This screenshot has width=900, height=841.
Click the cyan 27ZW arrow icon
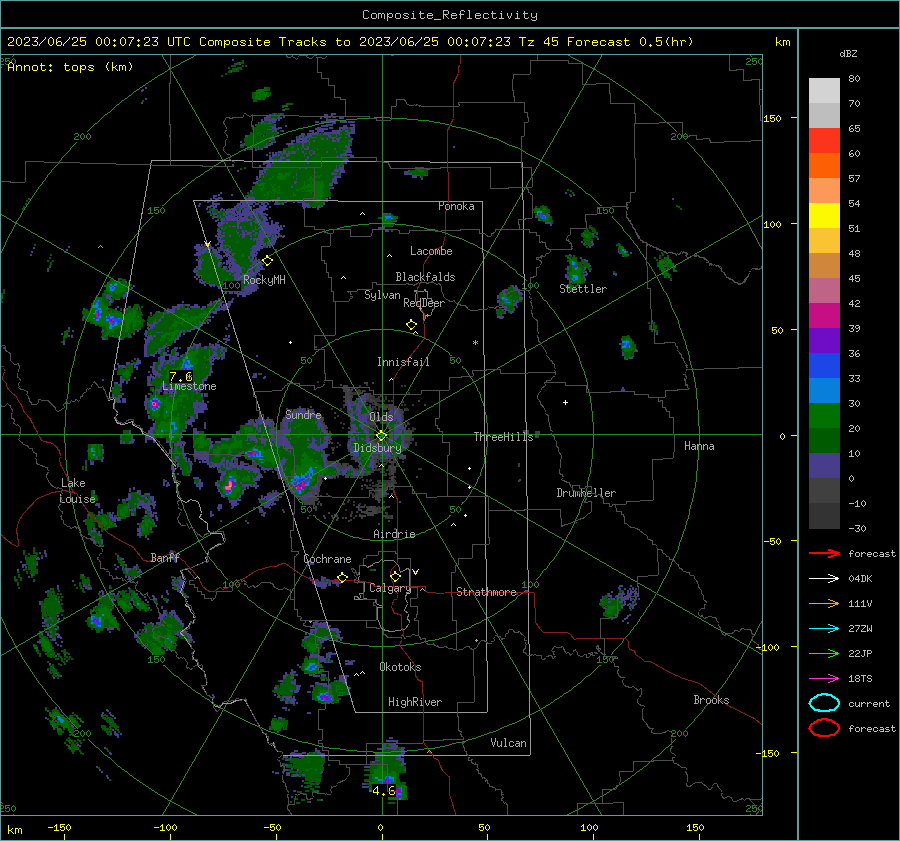pyautogui.click(x=824, y=629)
